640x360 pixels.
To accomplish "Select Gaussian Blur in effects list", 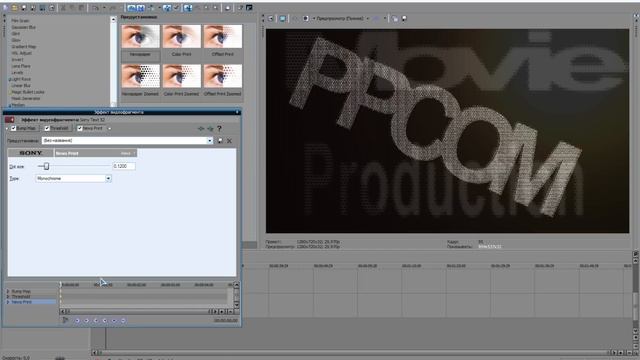I will click(23, 27).
